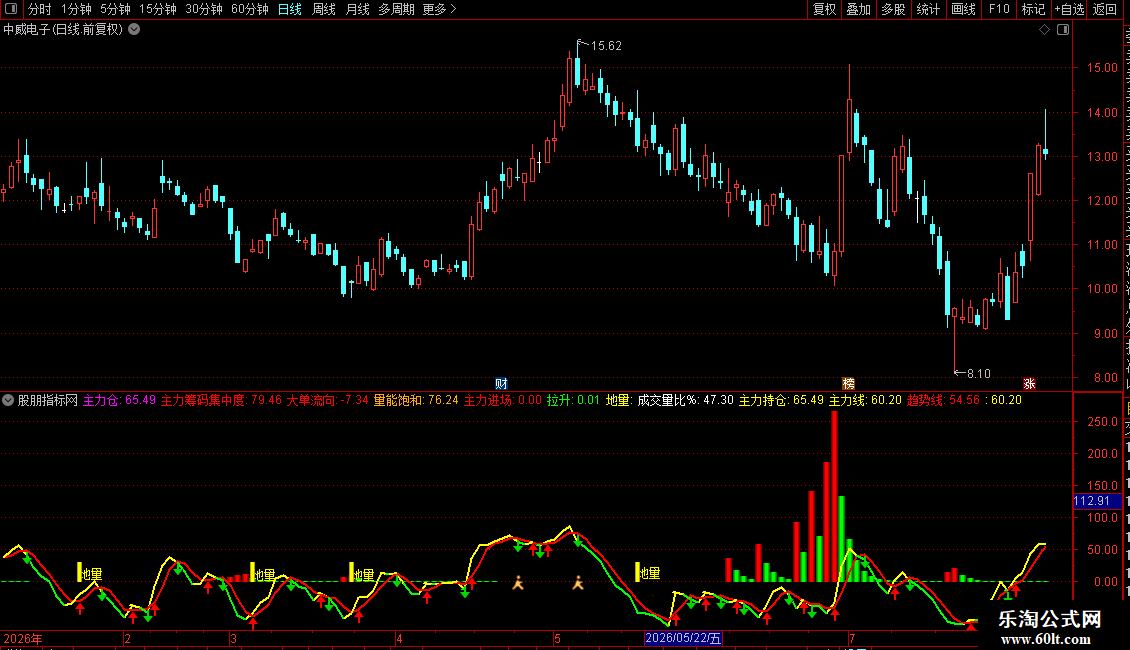The image size is (1130, 650).
Task: Click the 8.10 low price label
Action: coord(979,374)
